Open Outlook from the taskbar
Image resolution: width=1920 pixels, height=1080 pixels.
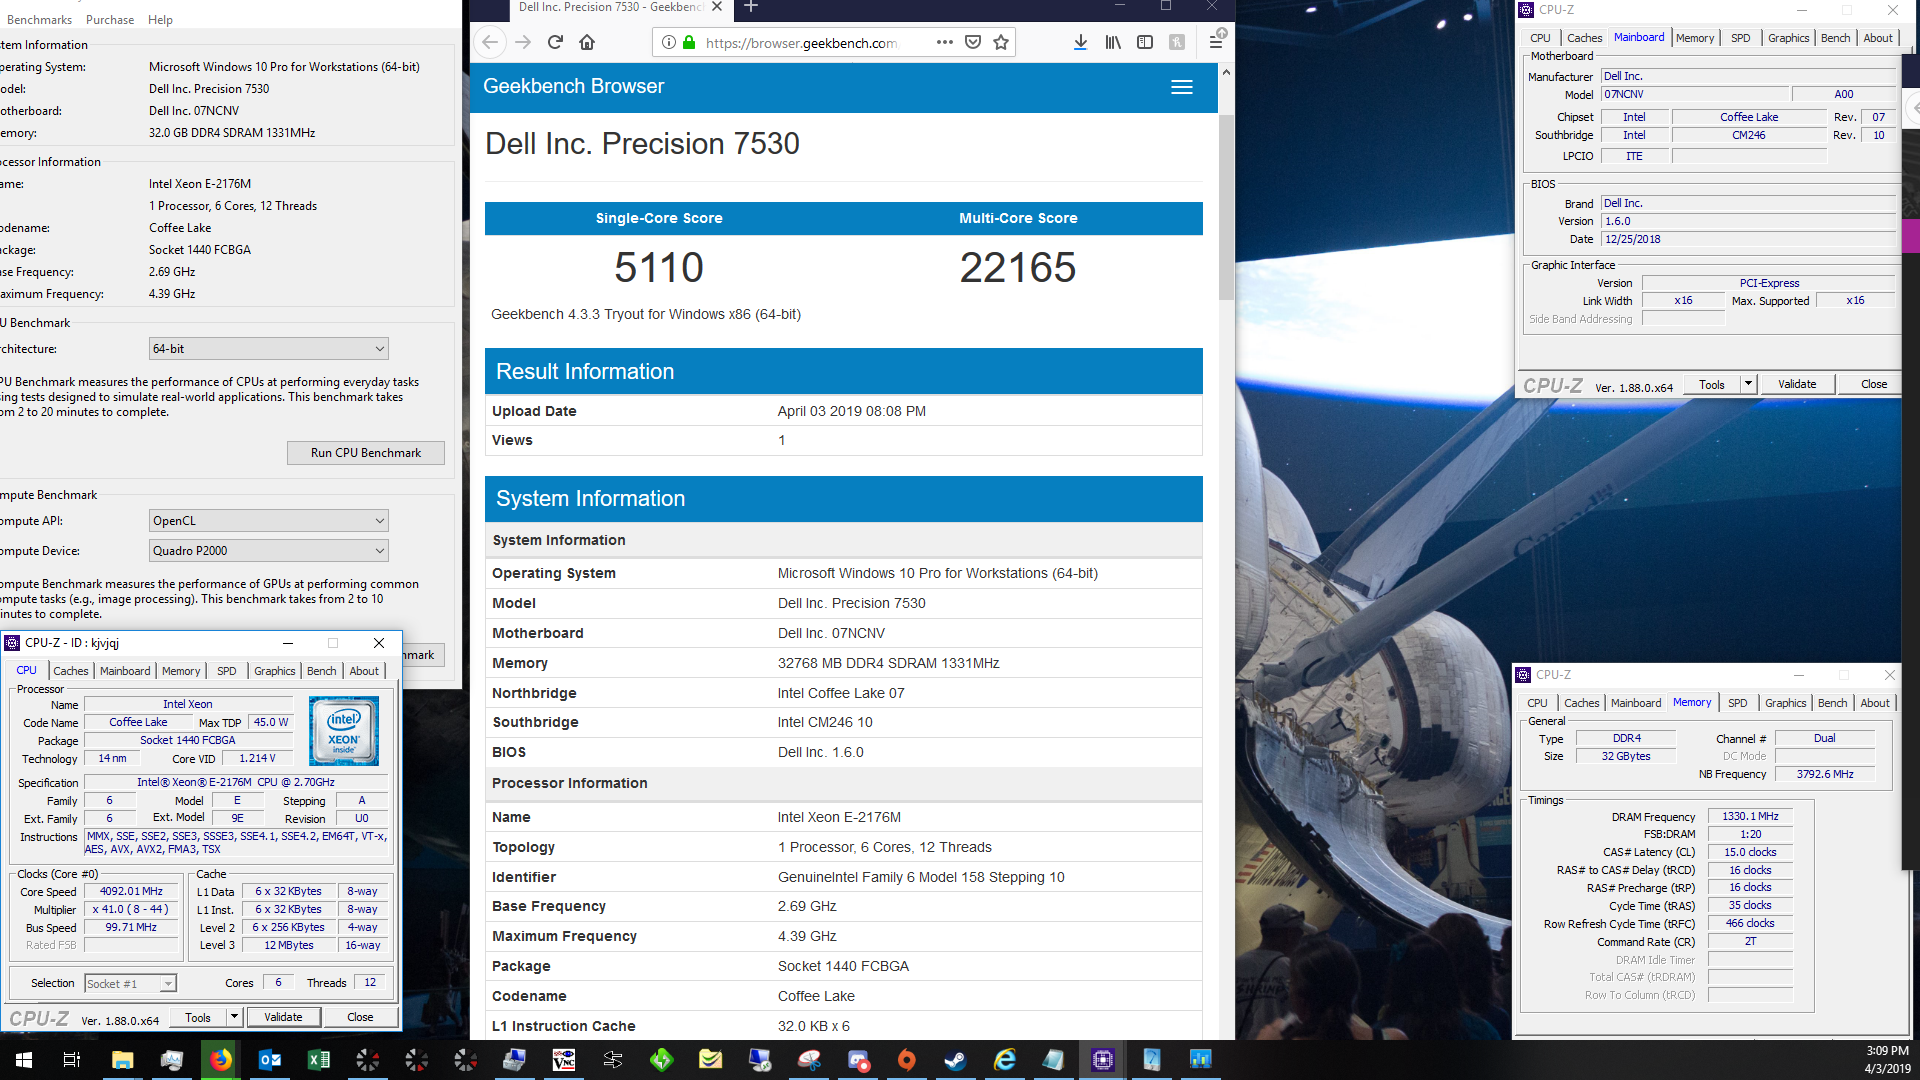269,1060
